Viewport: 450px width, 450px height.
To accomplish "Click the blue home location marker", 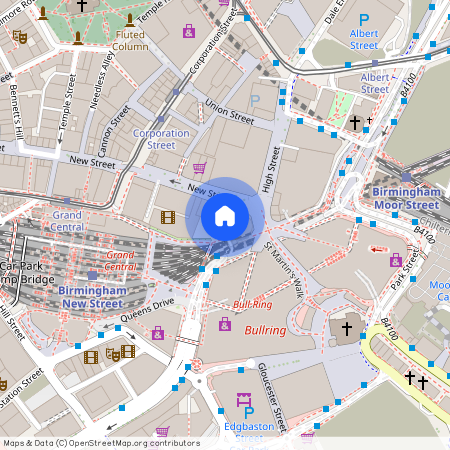I will 225,217.
